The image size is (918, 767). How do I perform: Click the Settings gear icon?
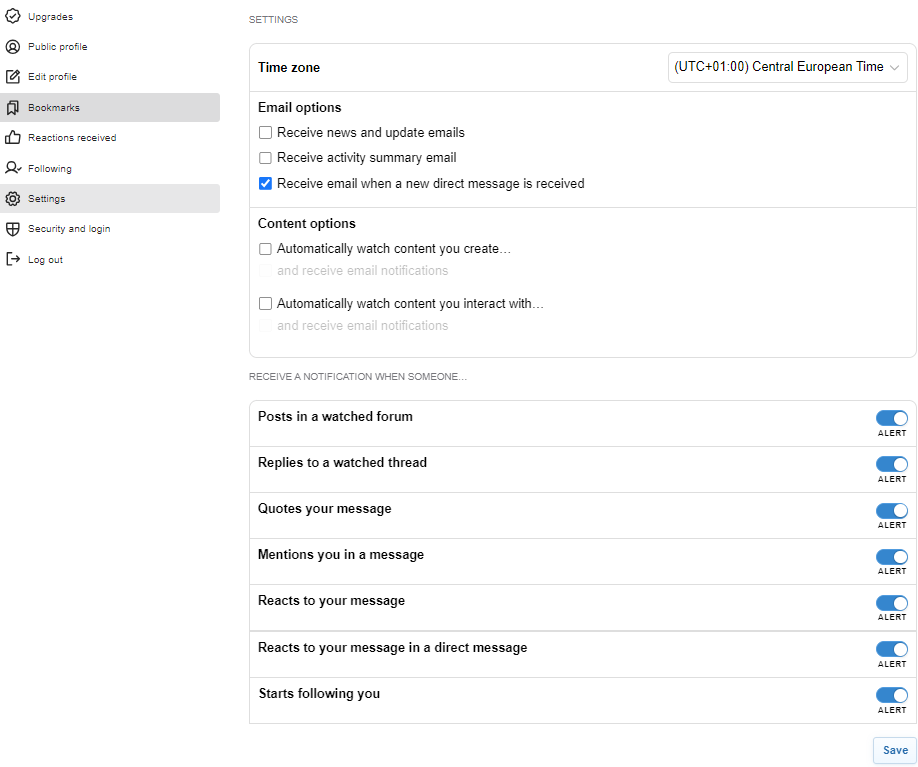point(12,199)
